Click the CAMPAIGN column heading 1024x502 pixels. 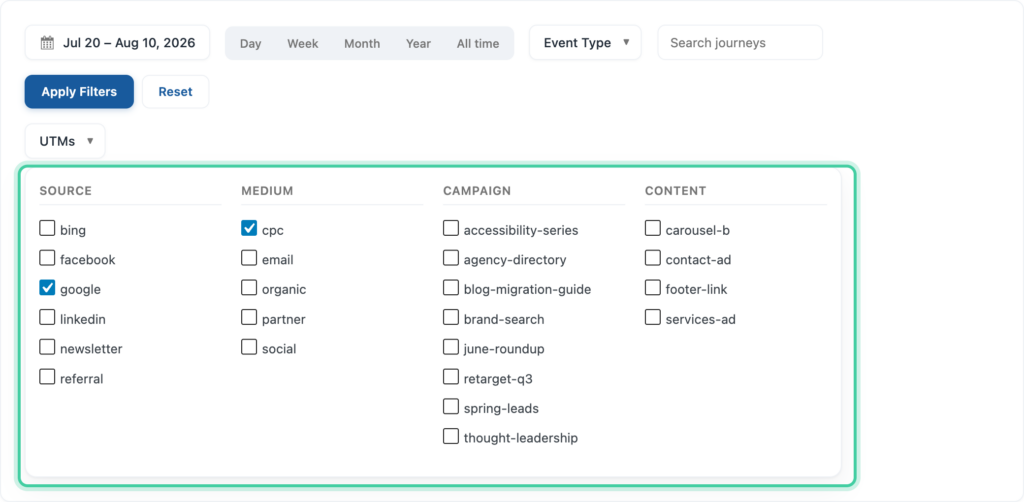coord(477,191)
